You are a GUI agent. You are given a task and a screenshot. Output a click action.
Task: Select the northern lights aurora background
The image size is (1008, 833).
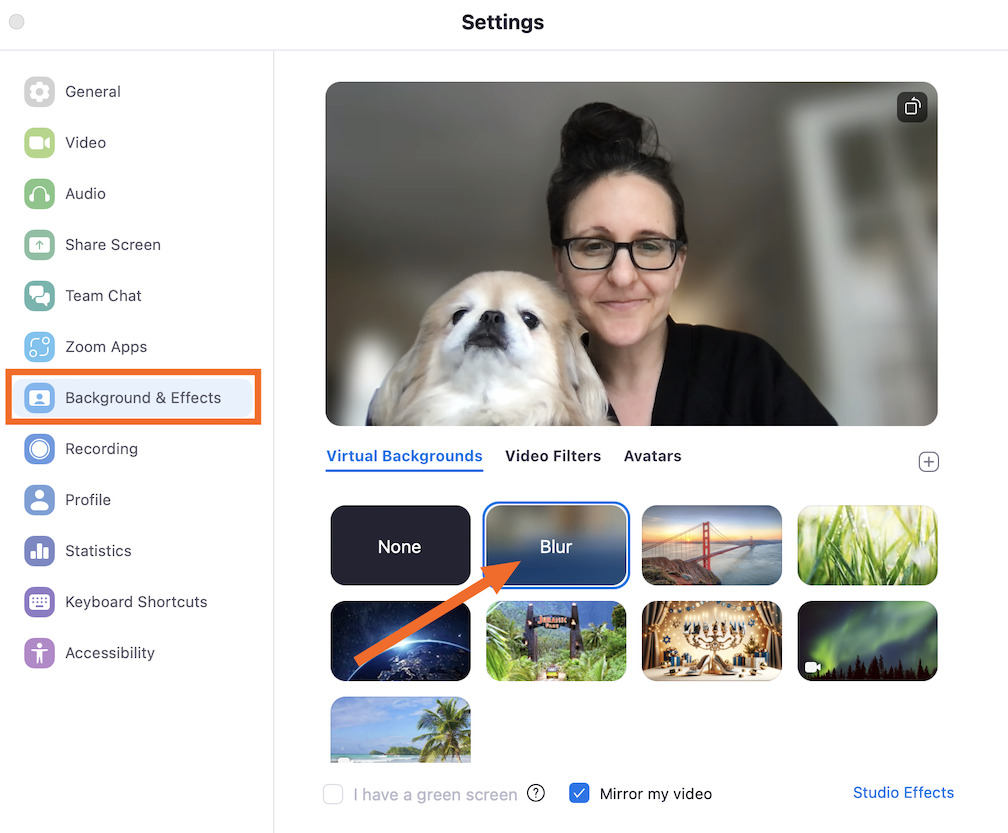[x=867, y=641]
